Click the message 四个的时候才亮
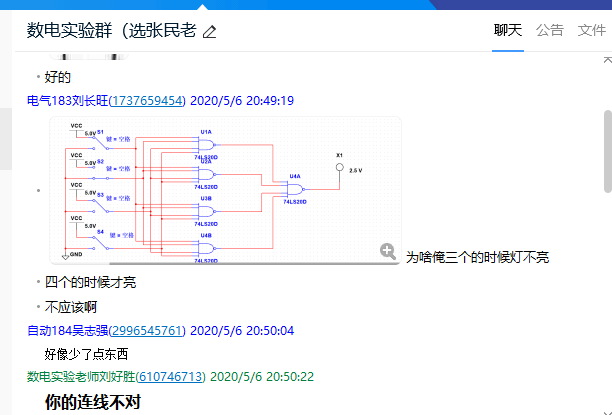Viewport: 612px width, 415px height. [90, 282]
